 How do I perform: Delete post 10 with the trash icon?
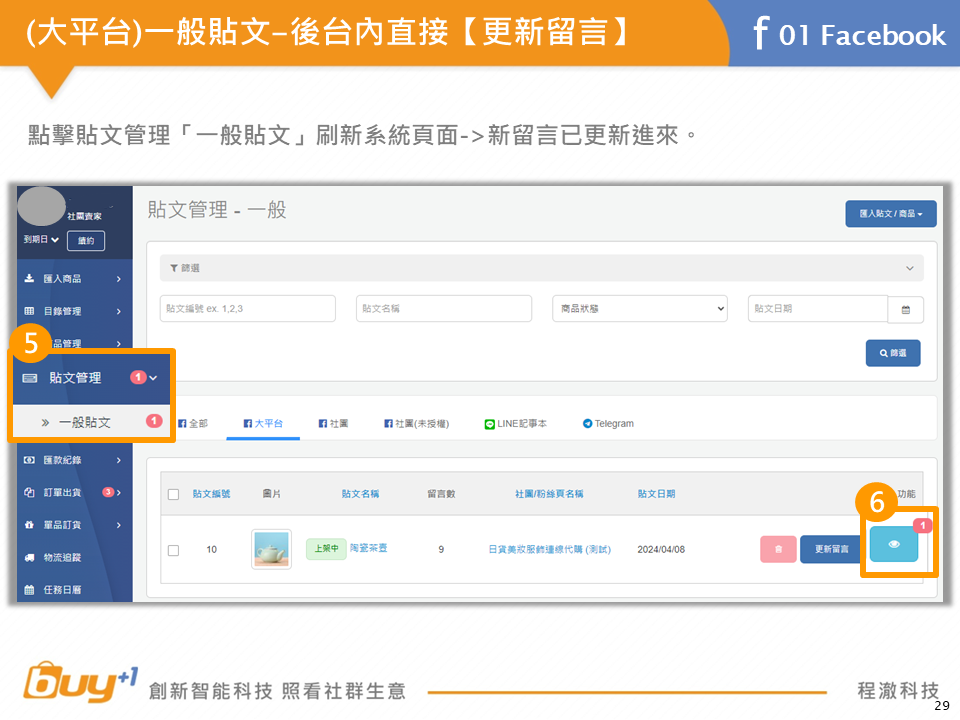click(x=778, y=549)
